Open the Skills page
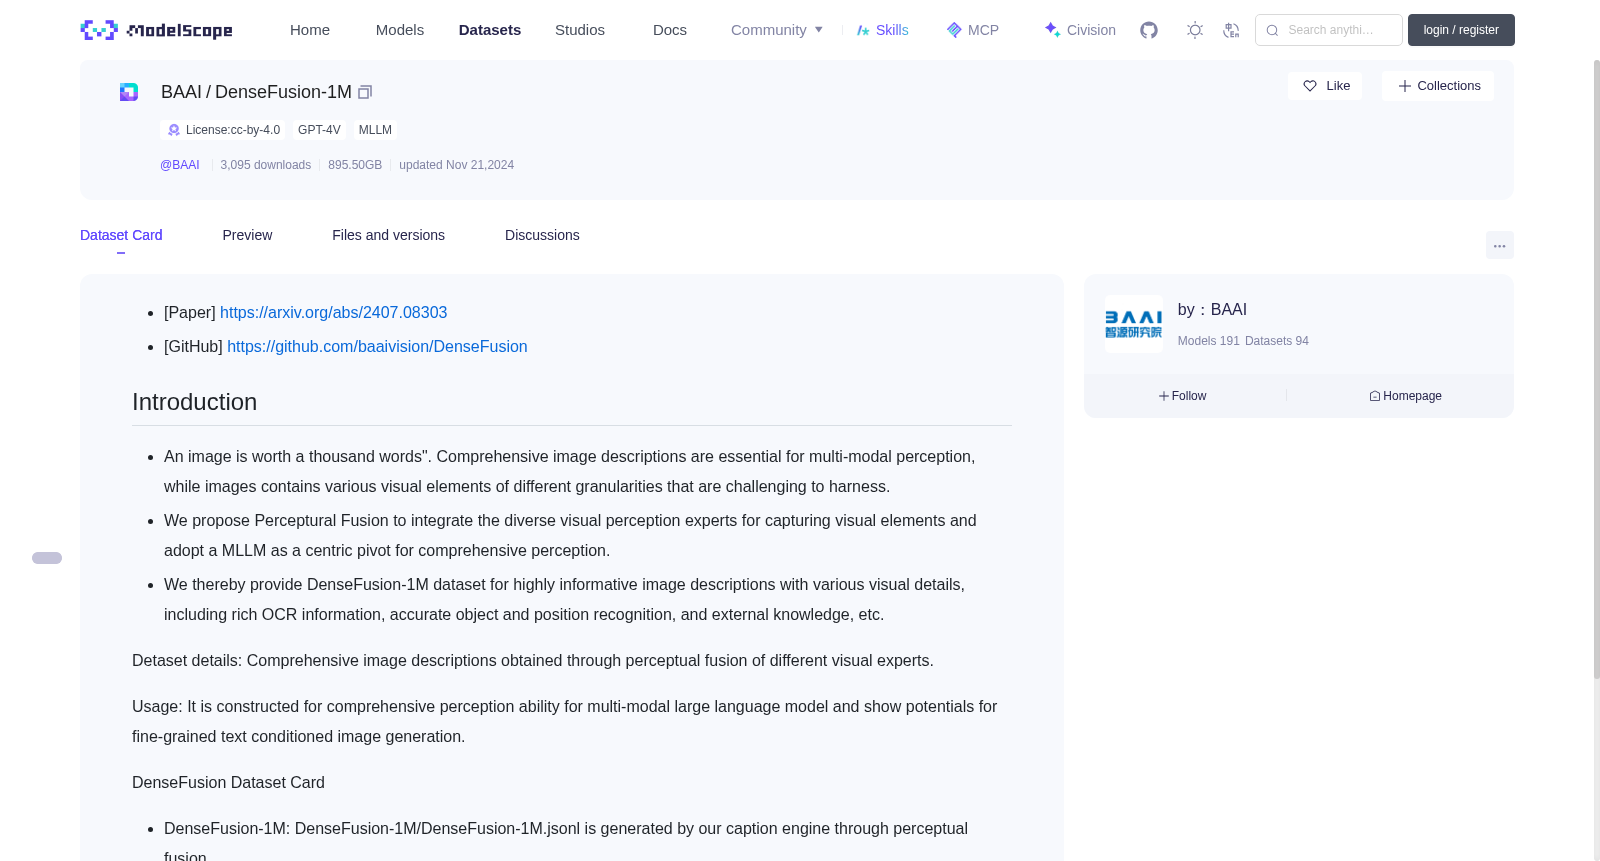The height and width of the screenshot is (861, 1600). (x=882, y=30)
